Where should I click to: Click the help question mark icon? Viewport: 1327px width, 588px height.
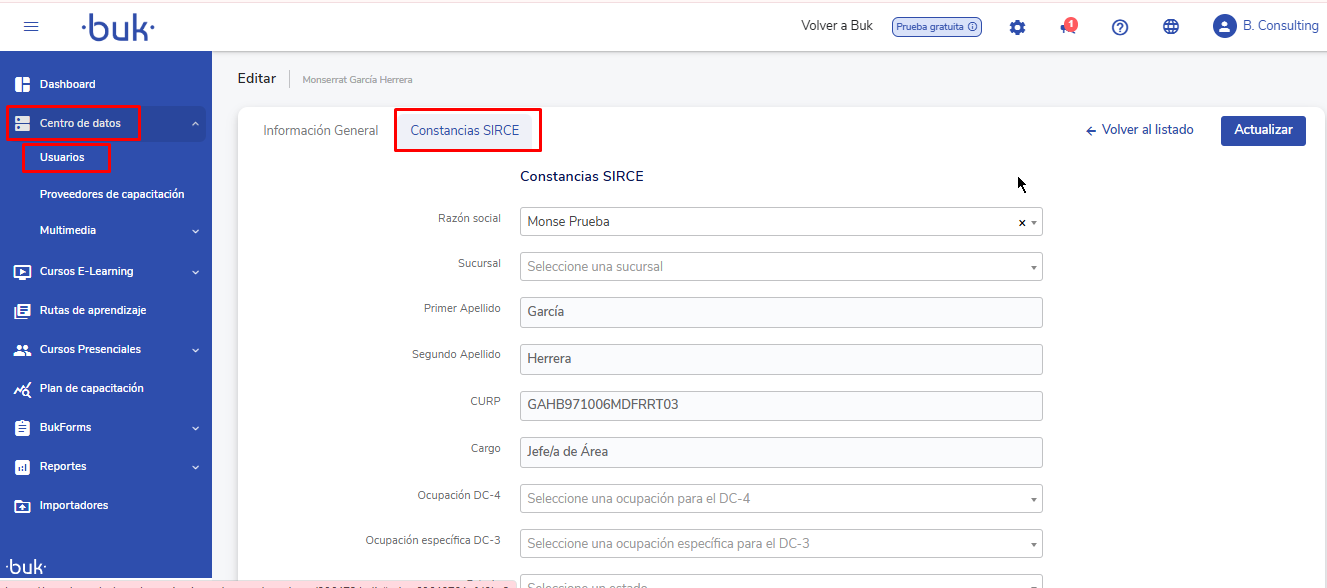(x=1120, y=27)
